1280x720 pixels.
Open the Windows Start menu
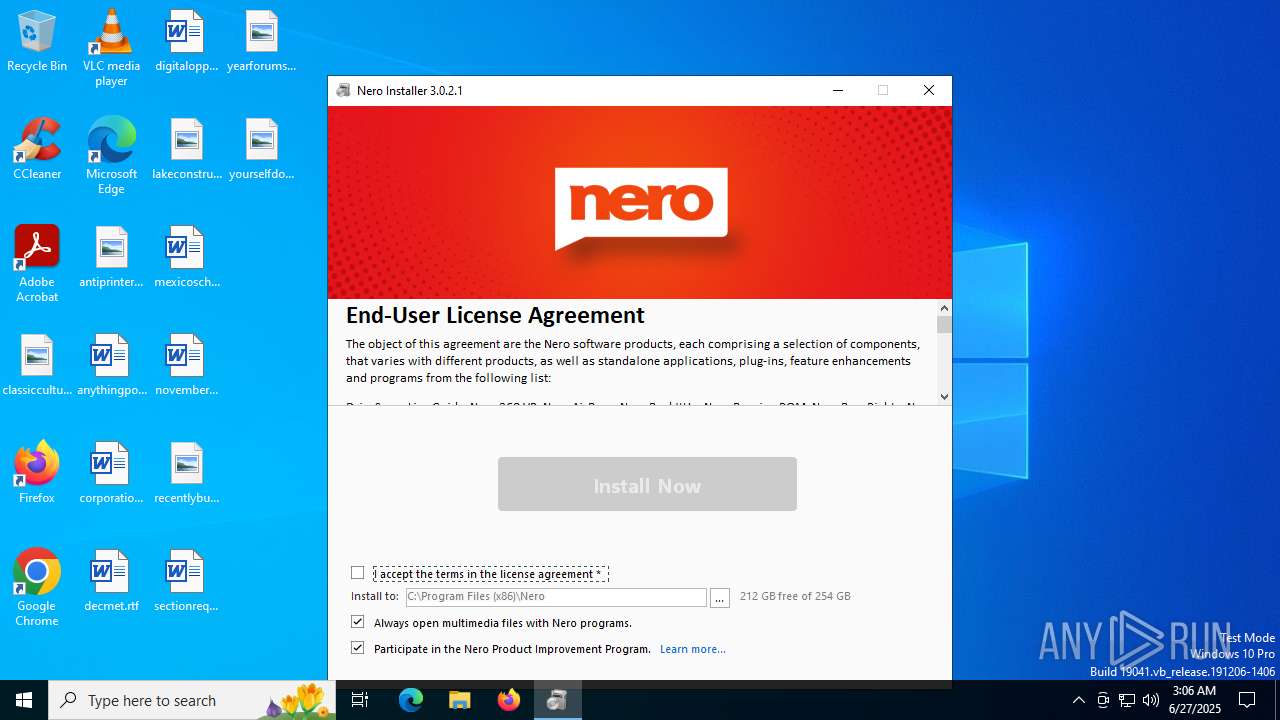[24, 700]
